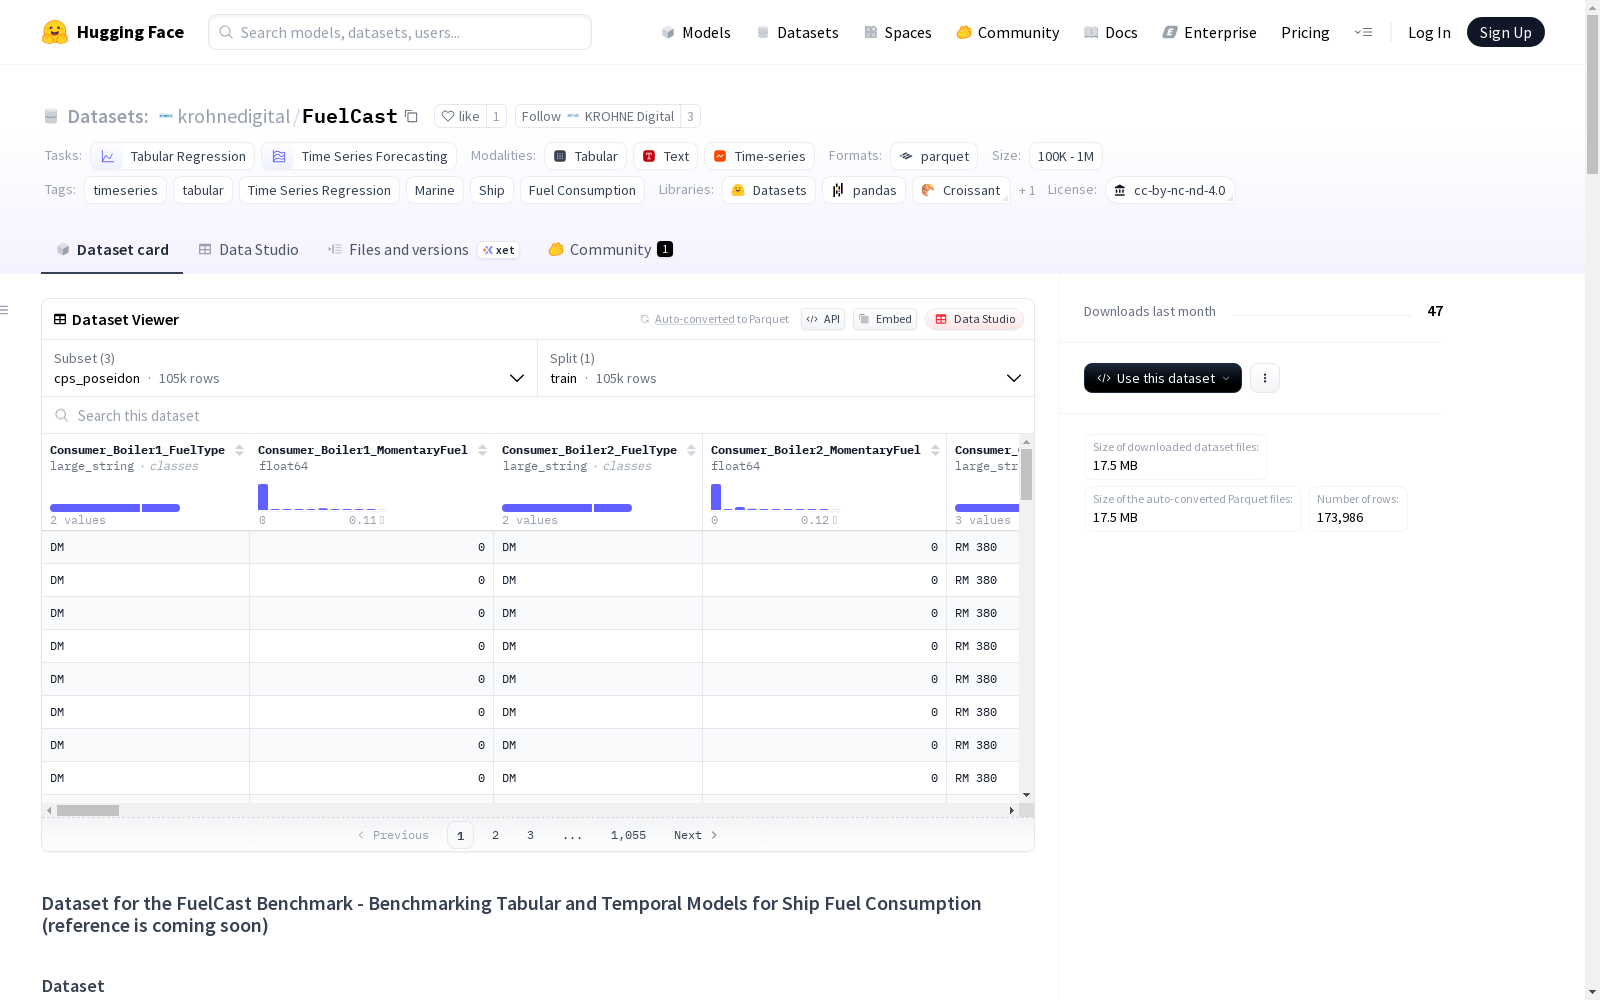Click the Boiler2_MomentaryFuel histogram first bar
Screen dimensions: 1600x1000
click(716, 497)
